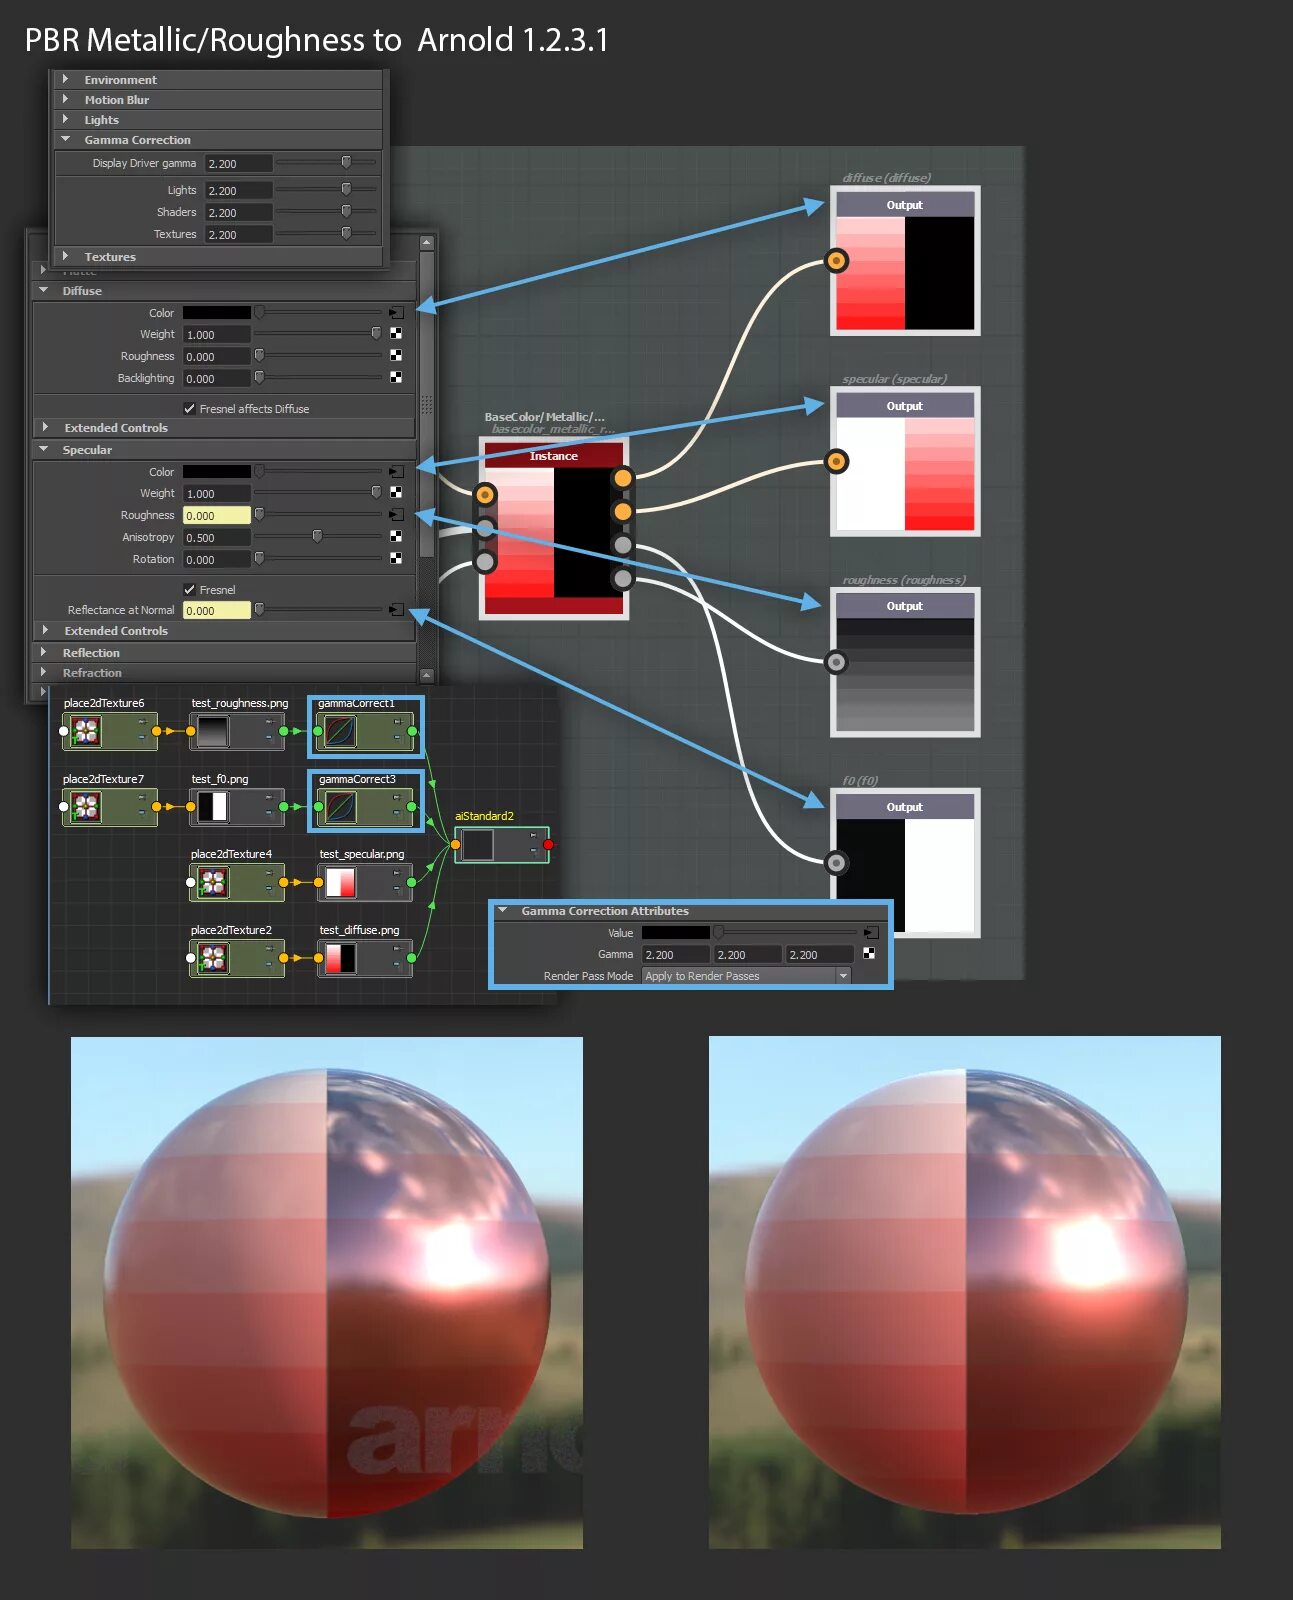Click the Specular Color black swatch
The image size is (1293, 1600).
point(217,471)
